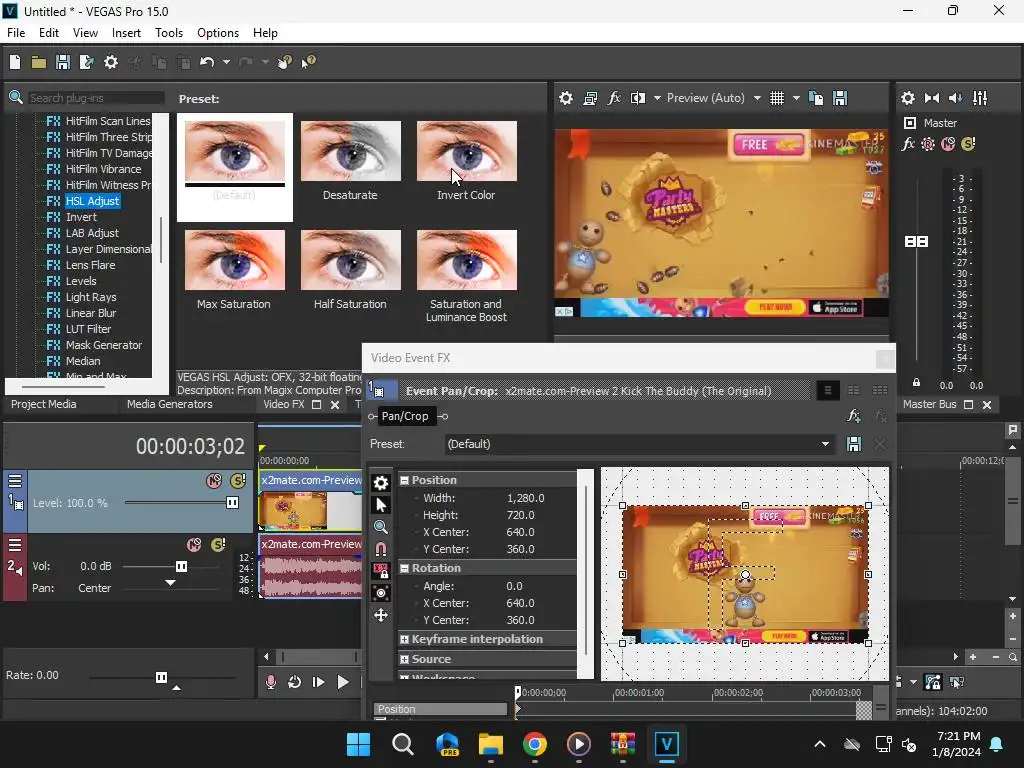Screen dimensions: 1024x768
Task: Open Master bus audio properties gear
Action: (908, 98)
